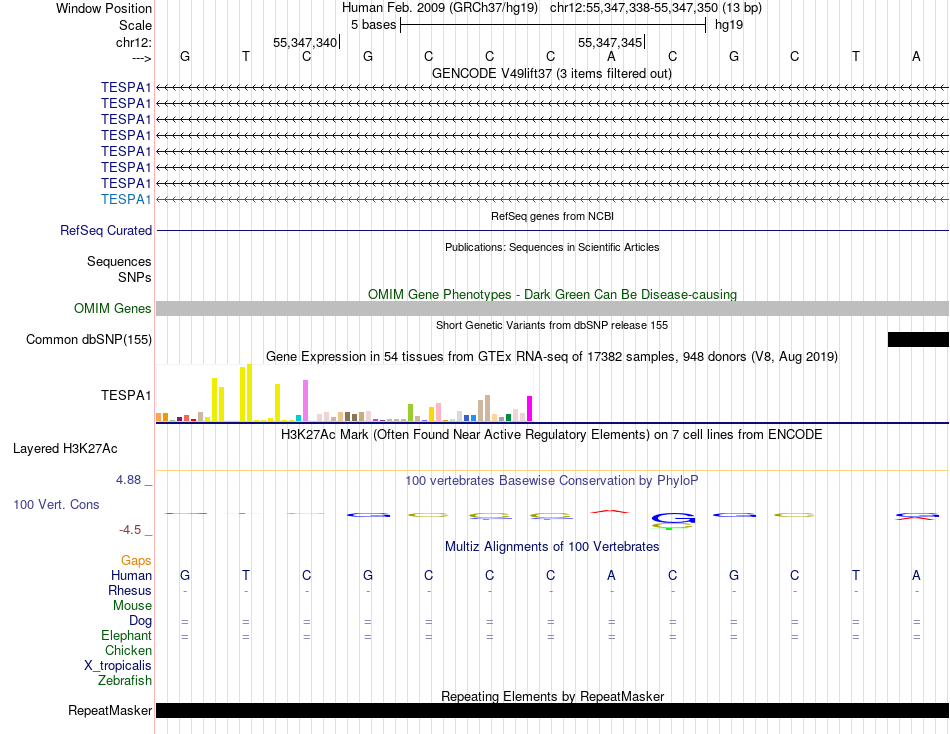Click the grey OMIM Genes item bar

pos(552,309)
